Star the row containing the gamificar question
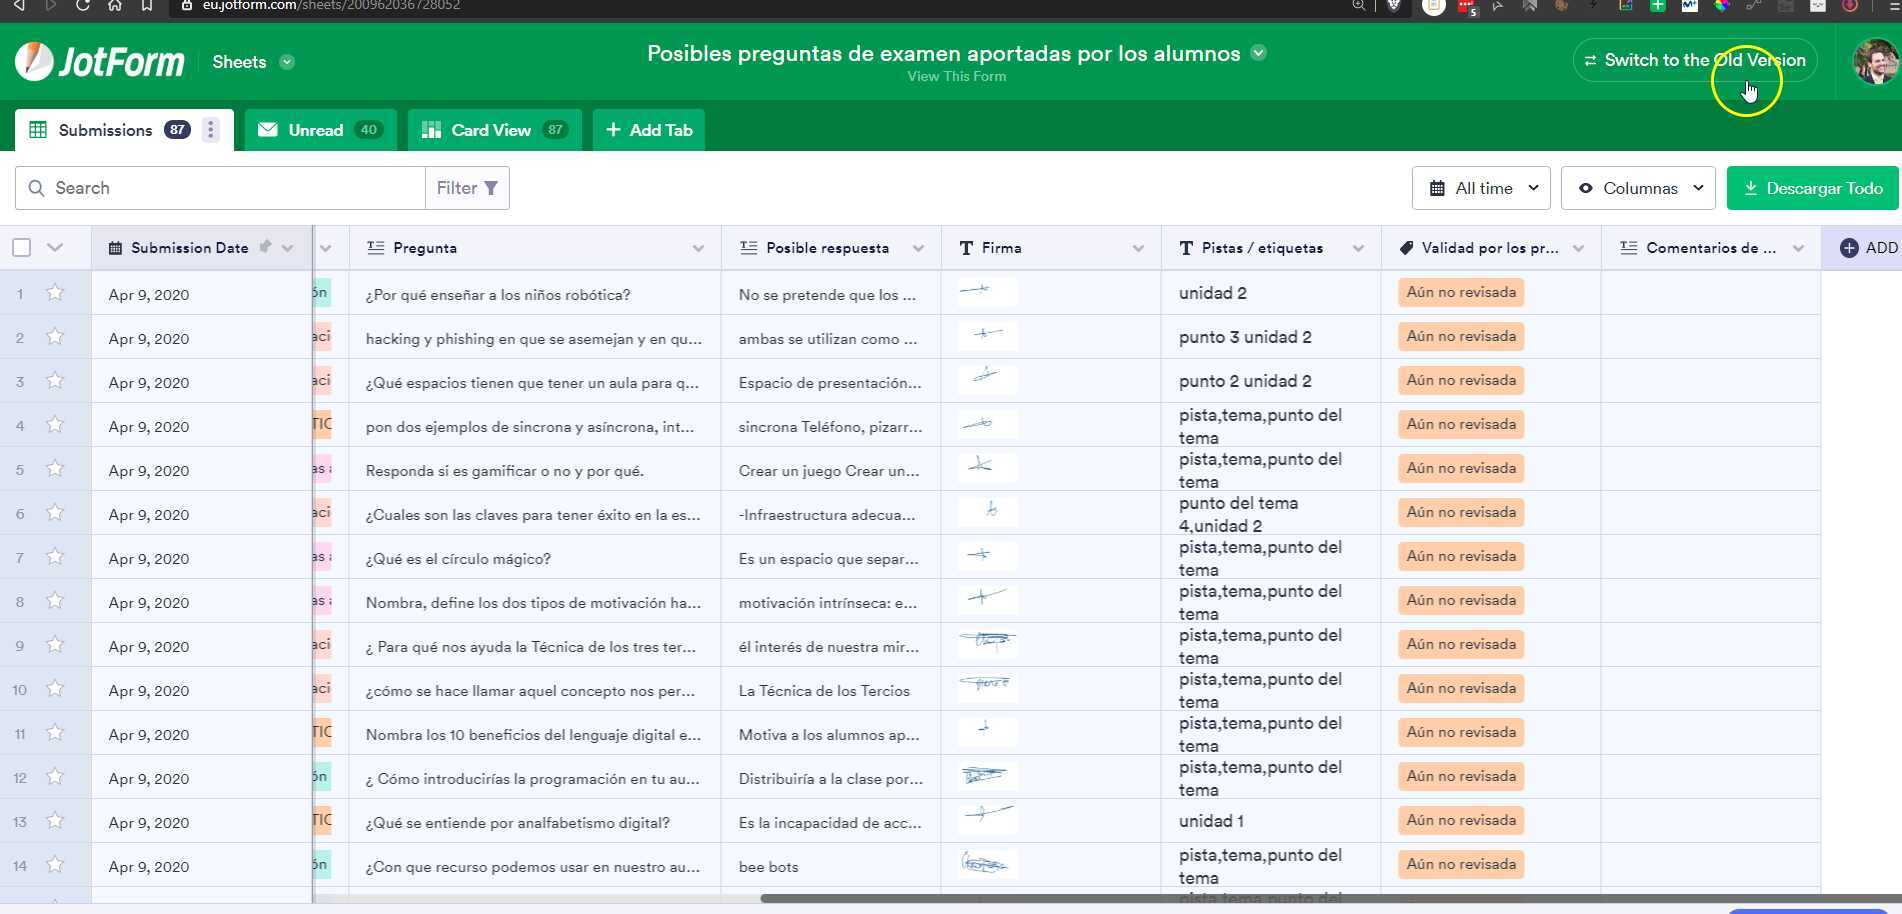The width and height of the screenshot is (1902, 914). tap(55, 469)
